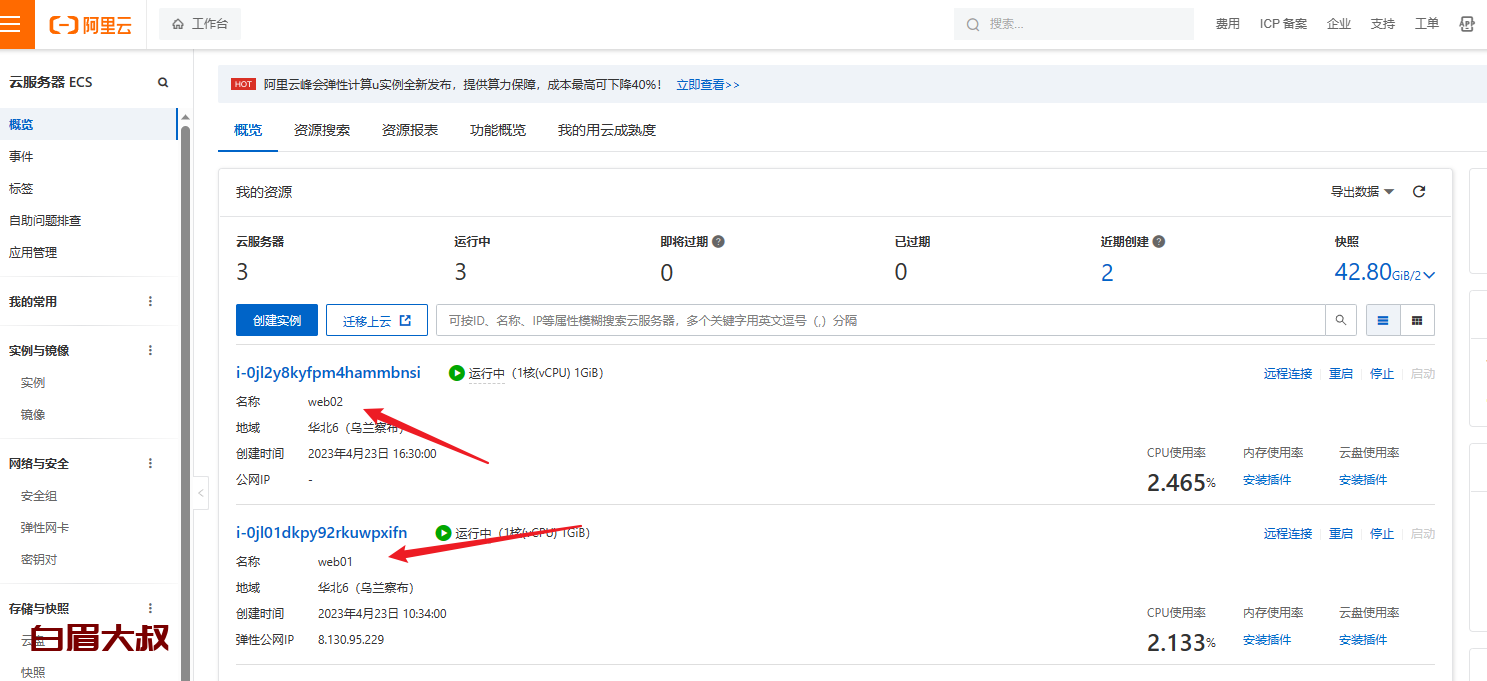Viewport: 1487px width, 681px height.
Task: Click the 迁移上云 button
Action: pyautogui.click(x=377, y=320)
